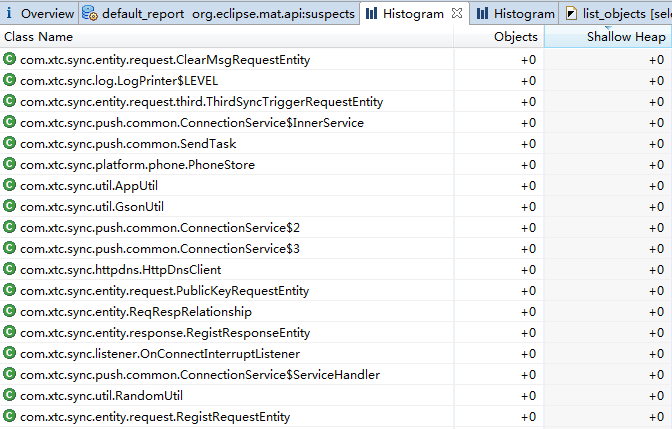Select the RegistRequestEntity class name
The height and width of the screenshot is (429, 672).
point(155,417)
